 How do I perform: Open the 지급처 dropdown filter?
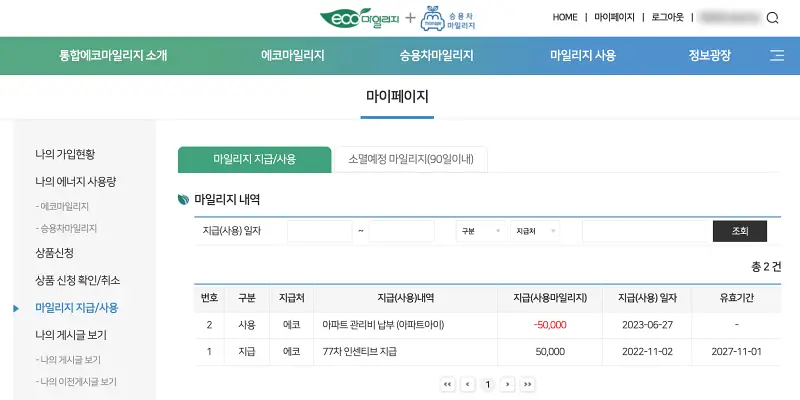pos(535,231)
